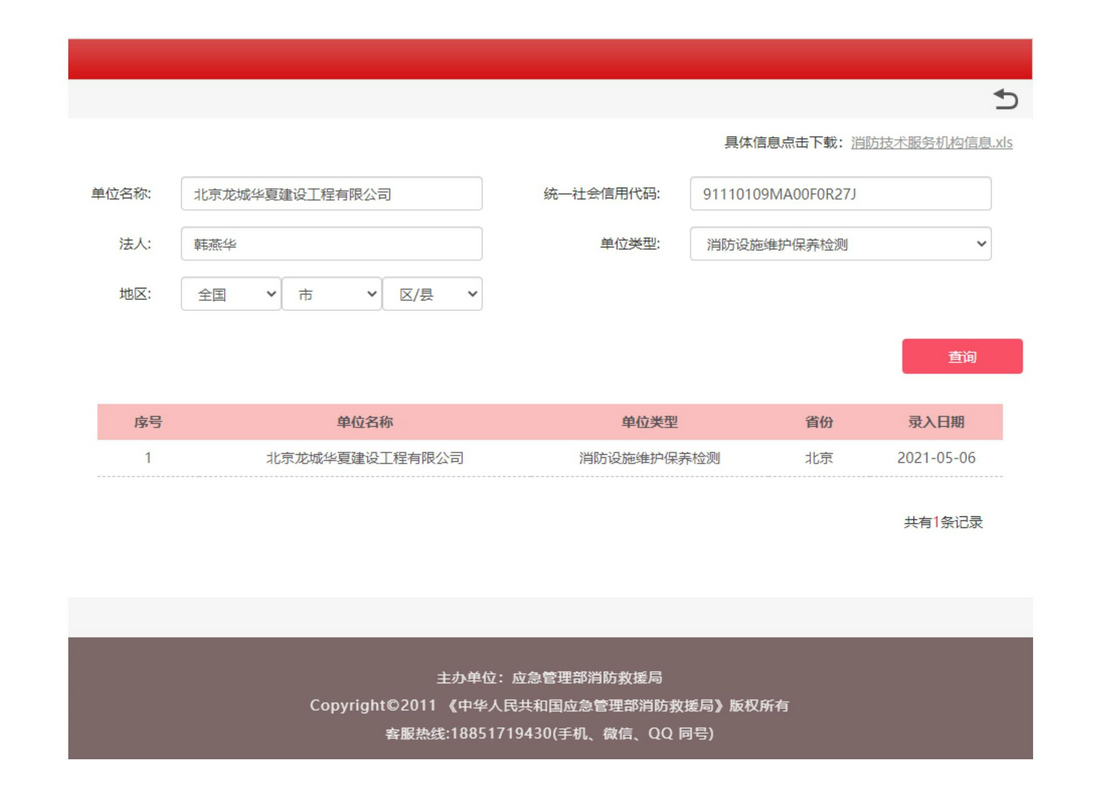Click the 单位名称 input field
Image resolution: width=1104 pixels, height=796 pixels.
point(331,194)
